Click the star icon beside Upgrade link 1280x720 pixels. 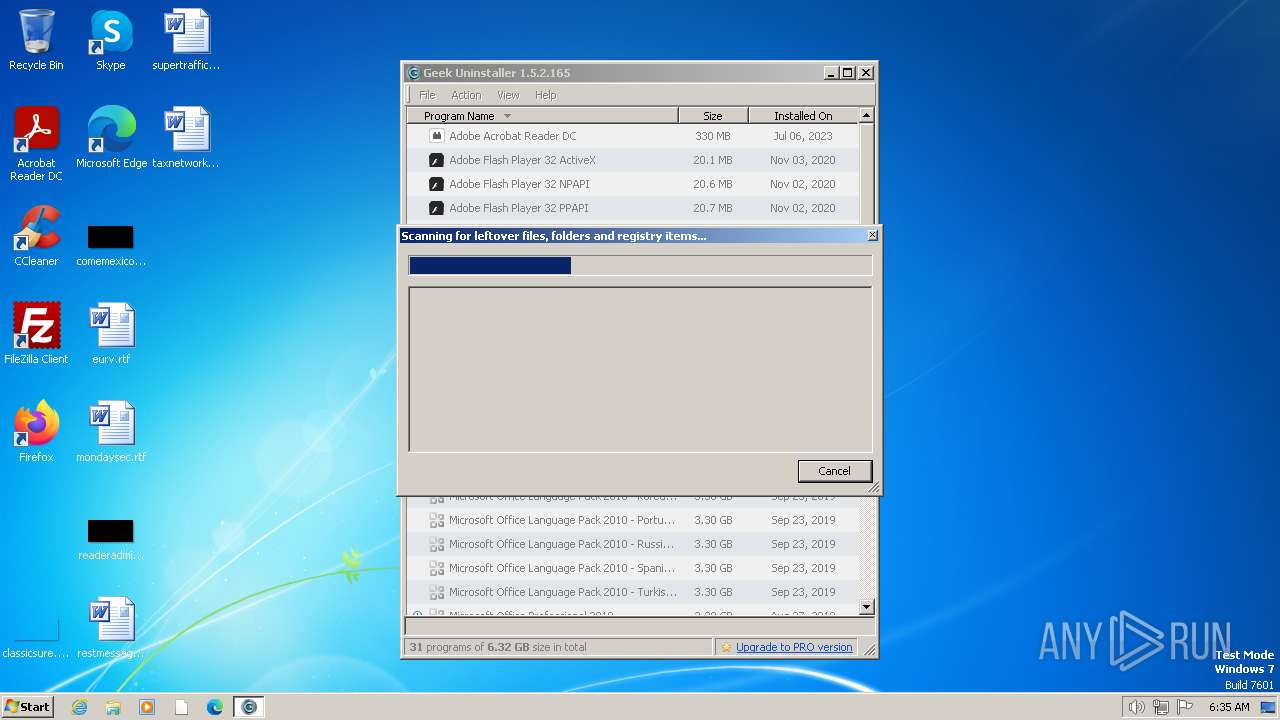coord(726,647)
